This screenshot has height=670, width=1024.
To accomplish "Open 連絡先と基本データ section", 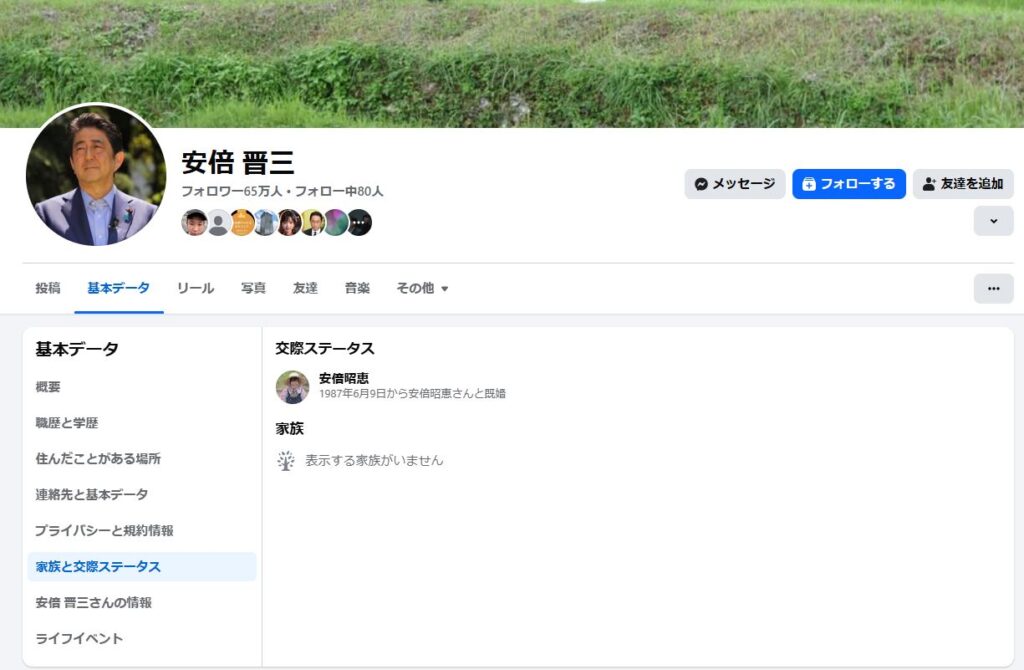I will [x=92, y=495].
